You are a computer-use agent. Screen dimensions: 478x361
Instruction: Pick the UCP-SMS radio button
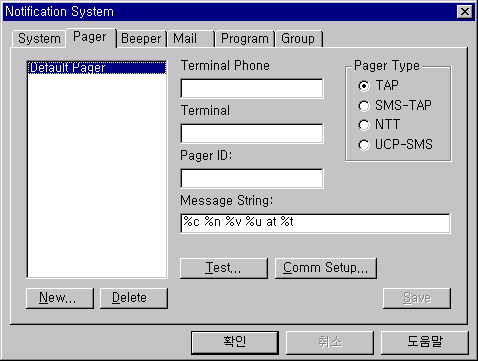point(396,144)
